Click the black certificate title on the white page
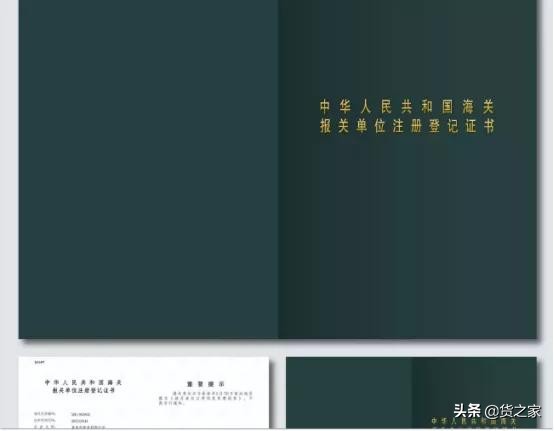 (x=83, y=386)
